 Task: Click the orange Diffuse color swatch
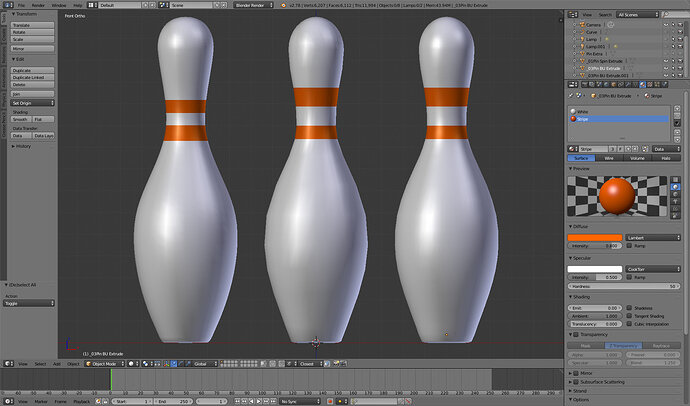tap(595, 238)
